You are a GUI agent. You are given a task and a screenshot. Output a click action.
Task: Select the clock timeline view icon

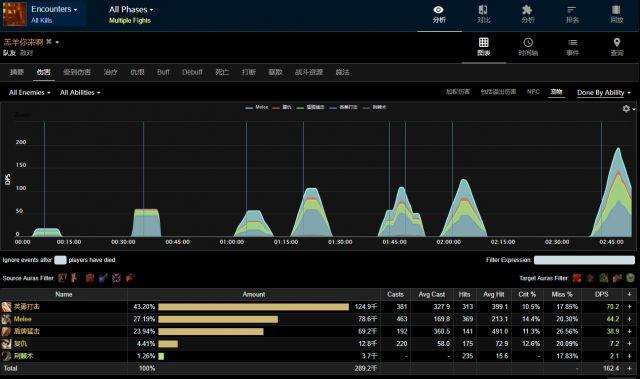click(528, 42)
